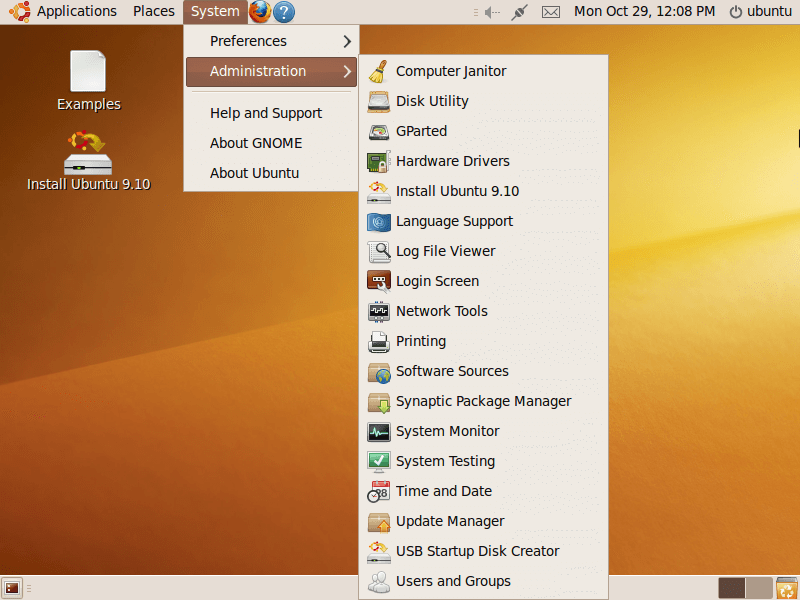The height and width of the screenshot is (600, 800).
Task: Open Log File Viewer by its label
Action: pos(445,252)
